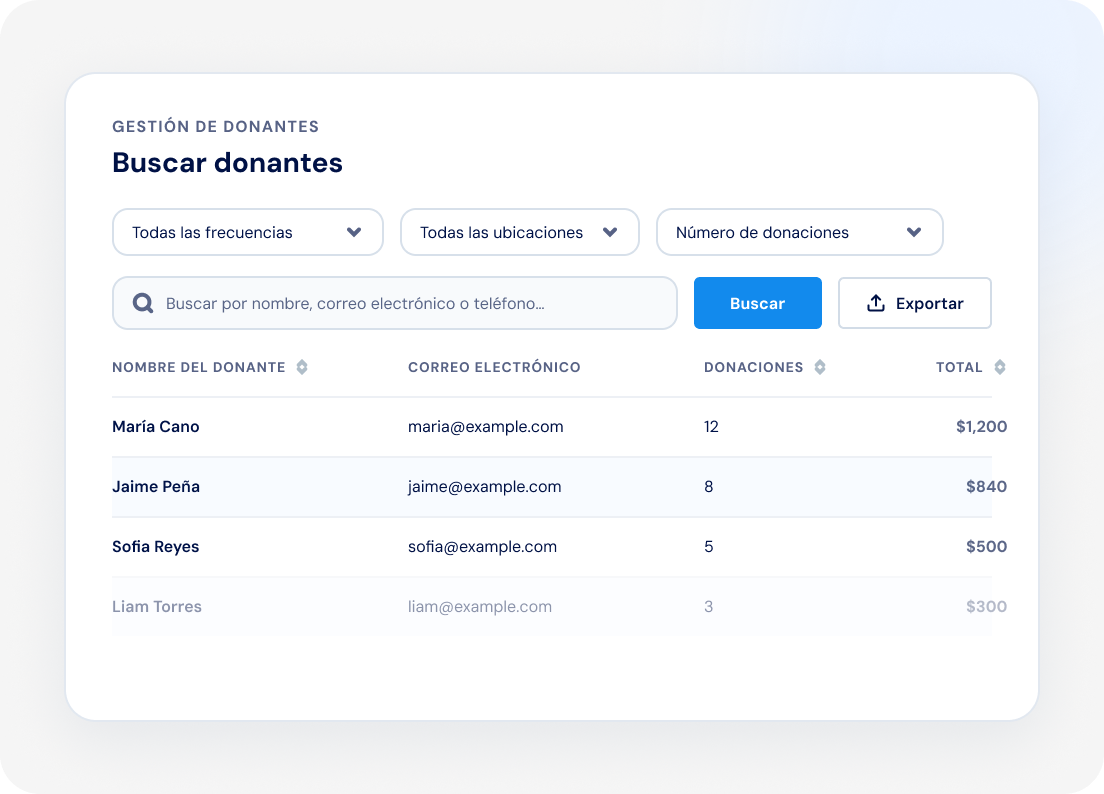Viewport: 1104px width, 794px height.
Task: Click donation count 5 for Sofia
Action: coord(708,547)
